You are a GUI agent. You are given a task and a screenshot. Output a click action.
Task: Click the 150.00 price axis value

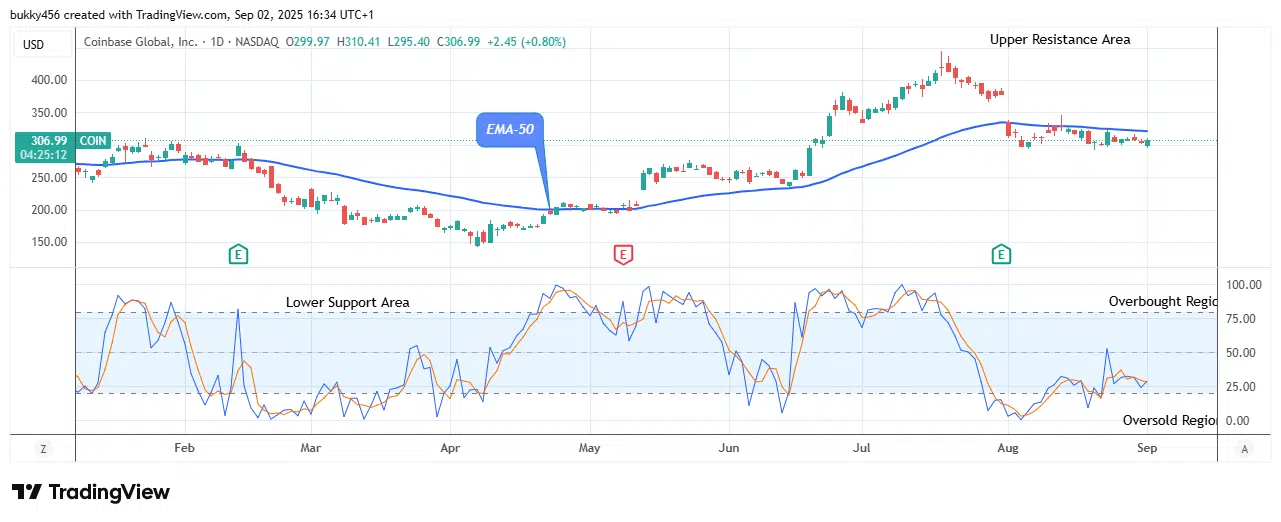(49, 242)
